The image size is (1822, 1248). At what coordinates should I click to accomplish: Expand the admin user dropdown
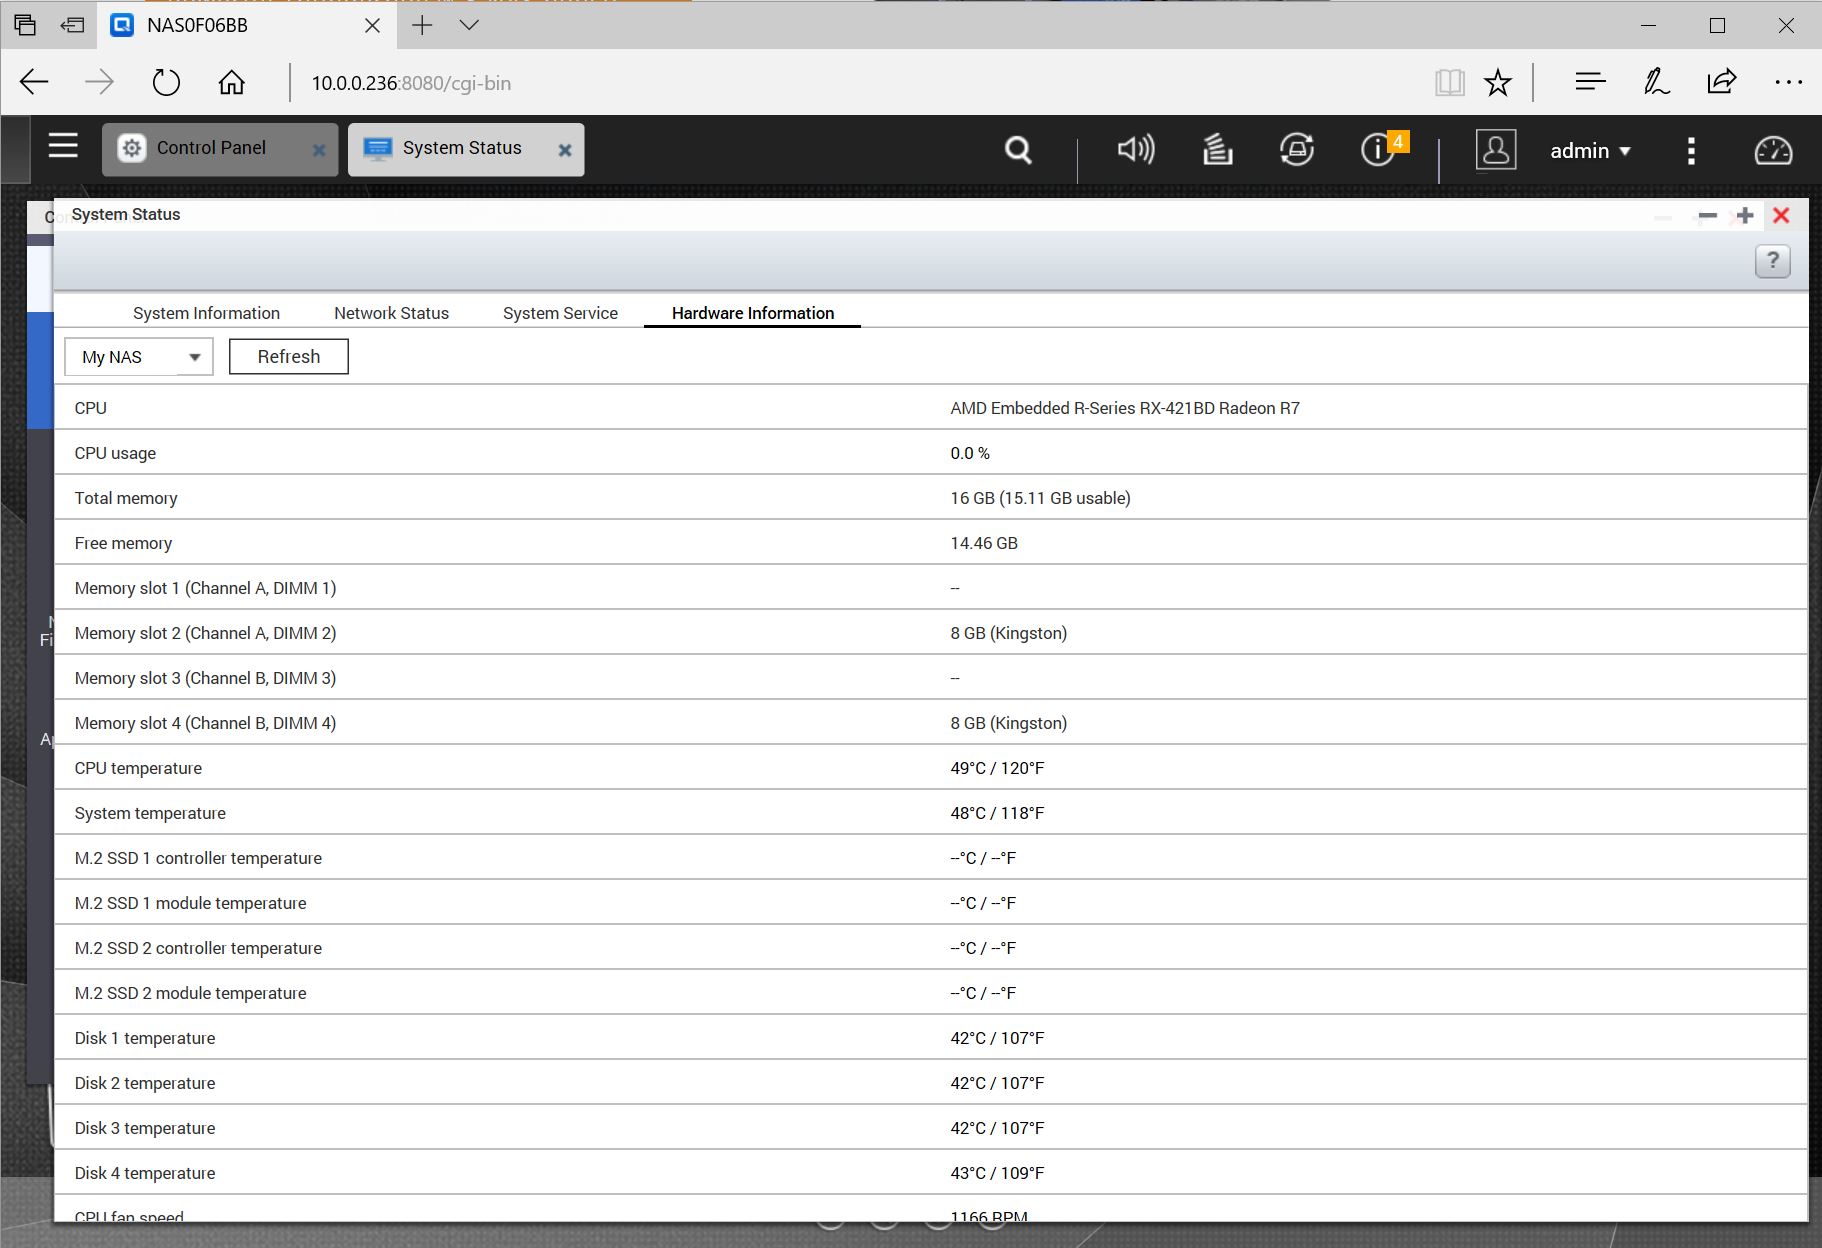[x=1590, y=151]
